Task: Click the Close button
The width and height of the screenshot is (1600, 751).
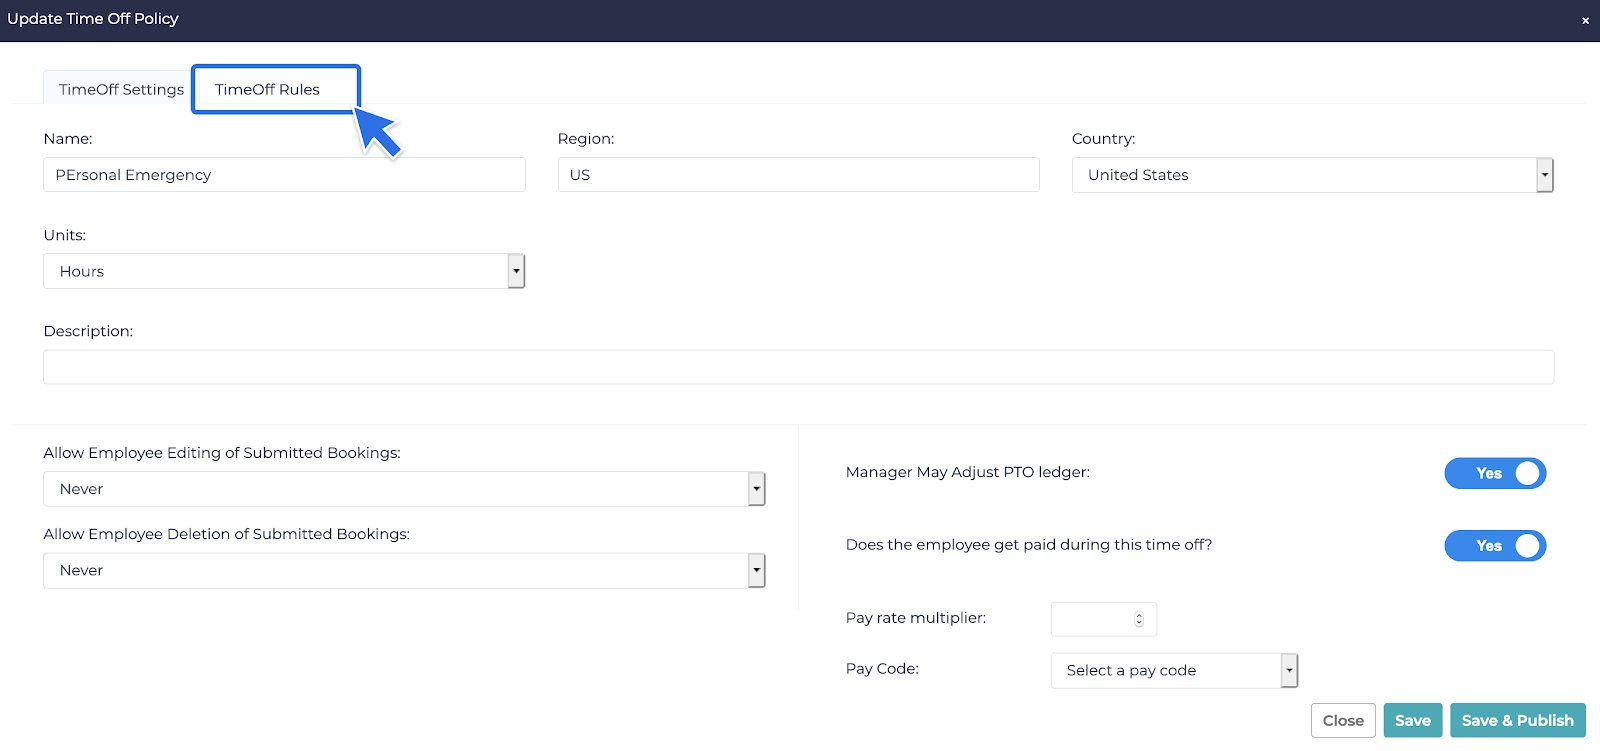Action: (1342, 720)
